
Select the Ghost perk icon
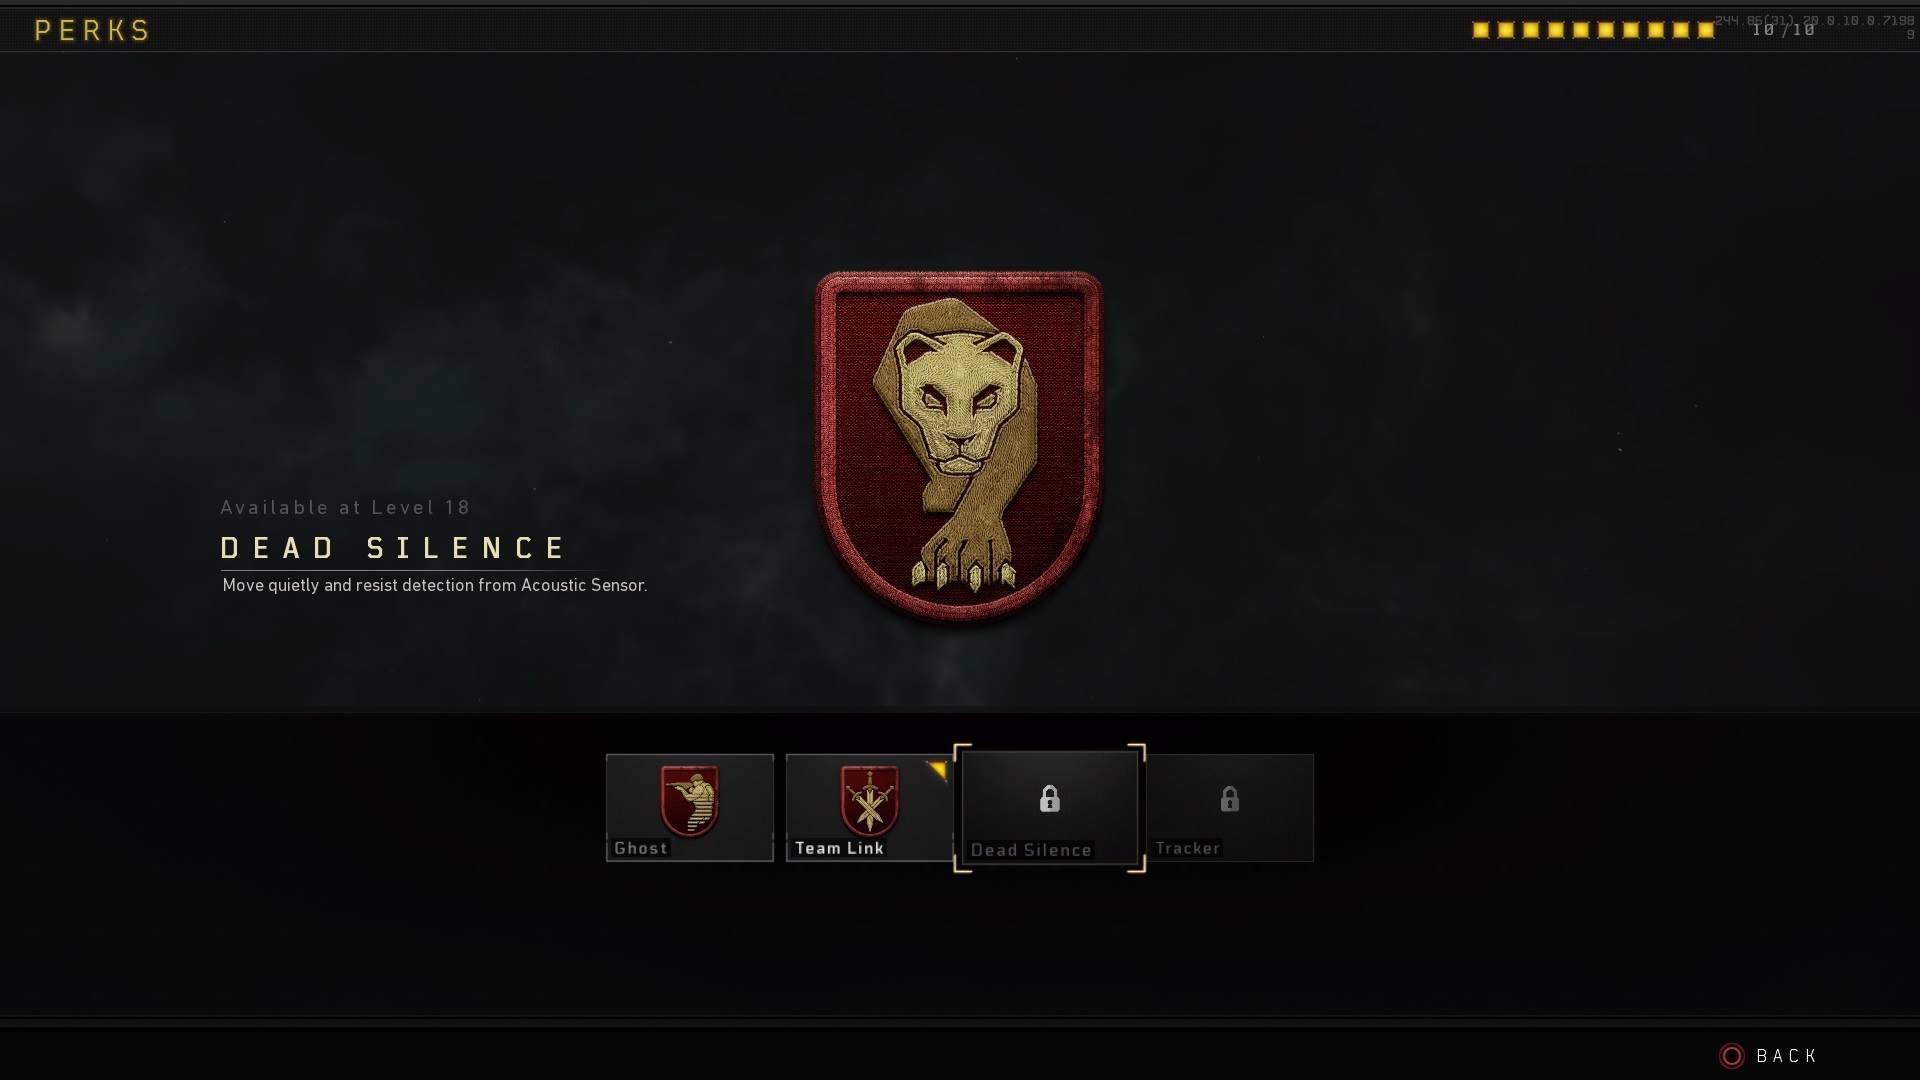(x=690, y=800)
